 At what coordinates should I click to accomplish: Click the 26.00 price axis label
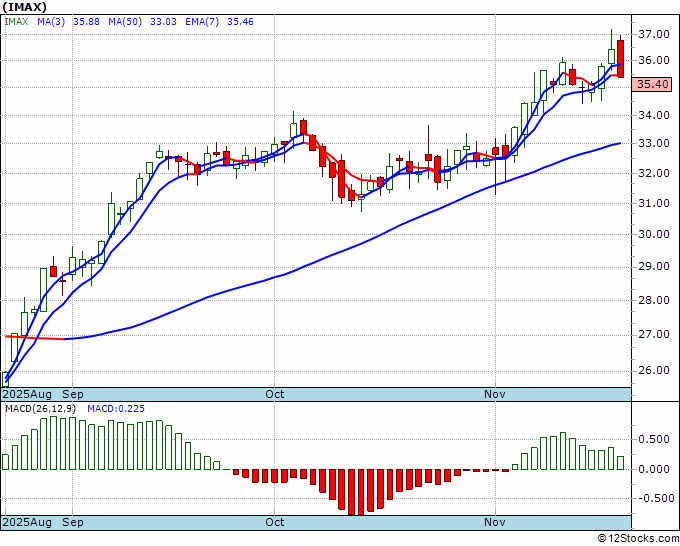pos(654,370)
